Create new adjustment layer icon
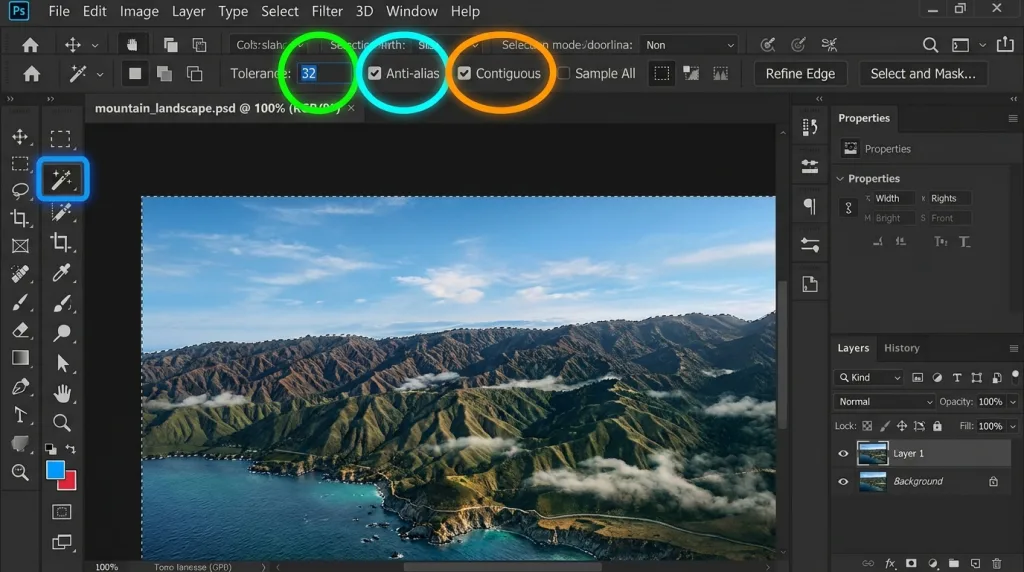Image resolution: width=1024 pixels, height=572 pixels. (933, 563)
